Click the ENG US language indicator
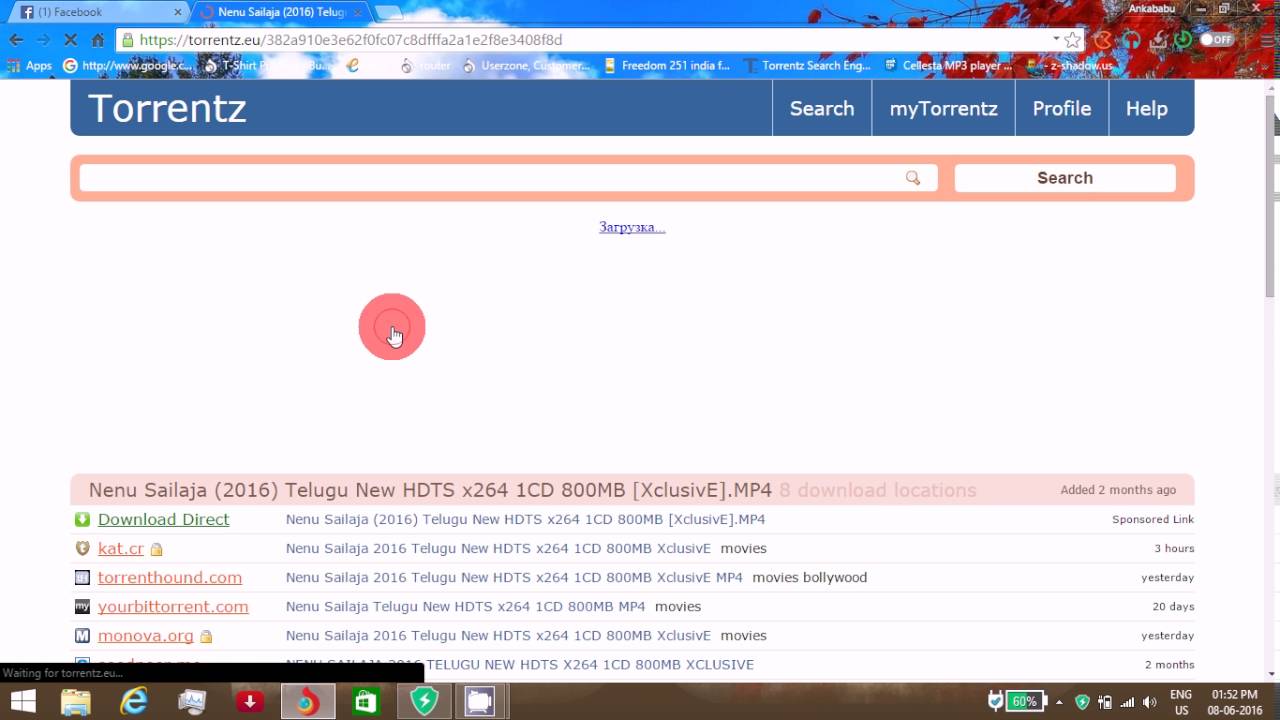This screenshot has height=720, width=1280. [1181, 701]
